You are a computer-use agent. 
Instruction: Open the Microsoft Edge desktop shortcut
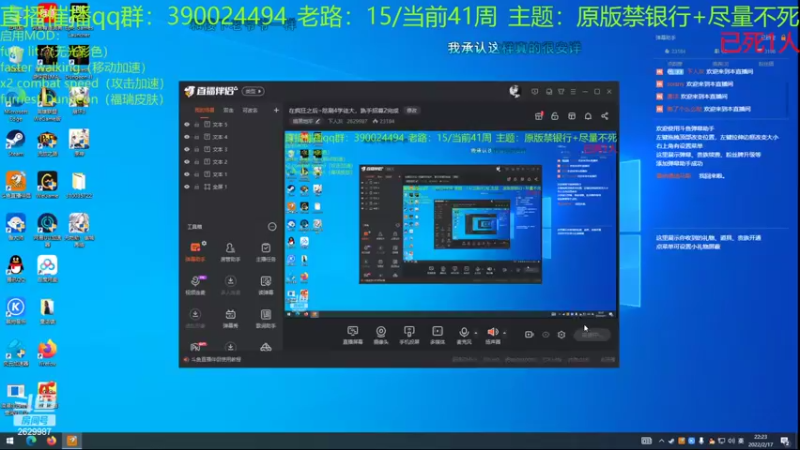(x=16, y=106)
